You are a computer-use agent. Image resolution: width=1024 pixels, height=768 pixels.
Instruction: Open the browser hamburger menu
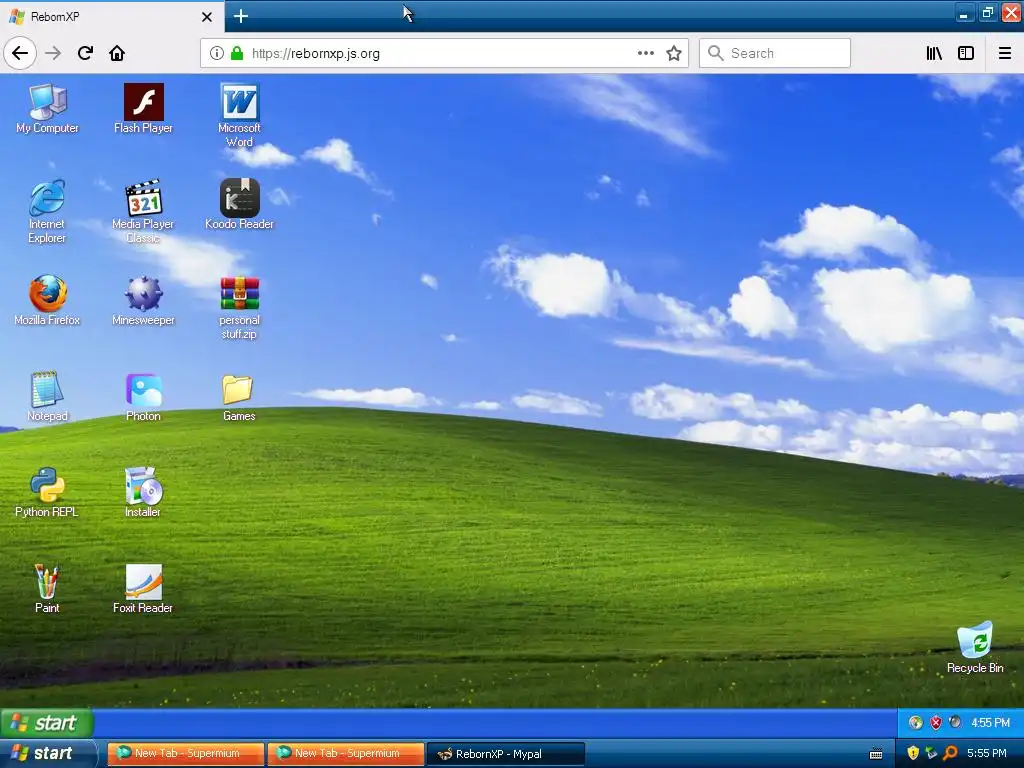click(x=1004, y=53)
